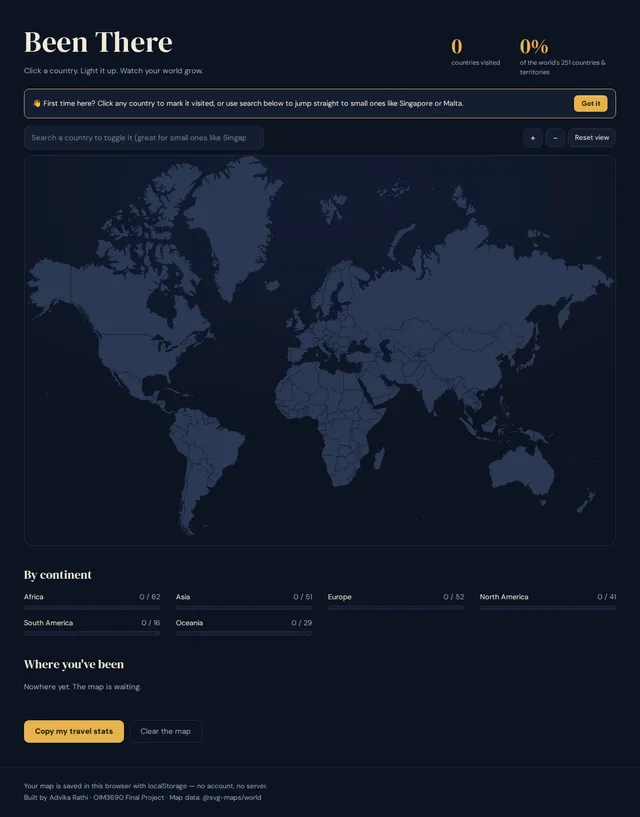The image size is (640, 817).
Task: Click the Africa continent progress bar
Action: [x=92, y=608]
